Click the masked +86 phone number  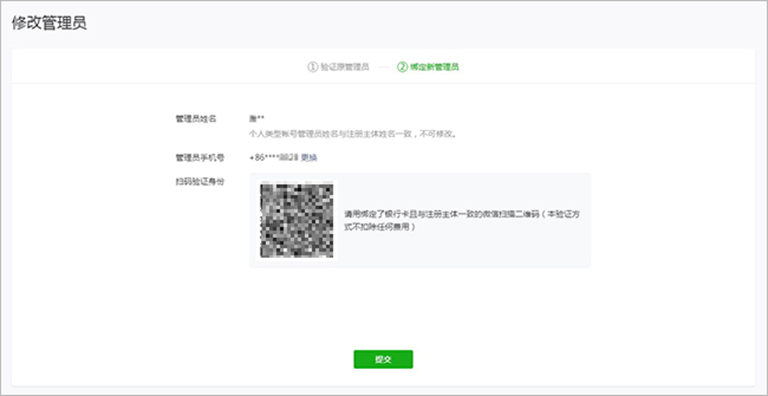[274, 158]
